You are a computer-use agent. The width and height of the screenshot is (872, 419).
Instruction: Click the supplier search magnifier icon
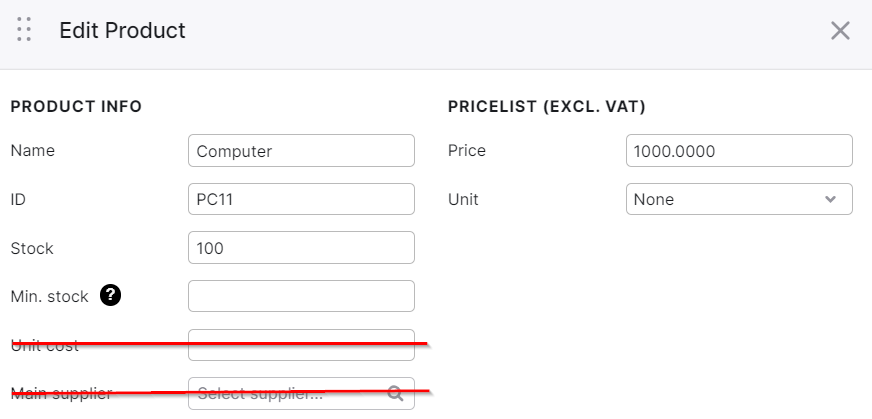click(395, 393)
